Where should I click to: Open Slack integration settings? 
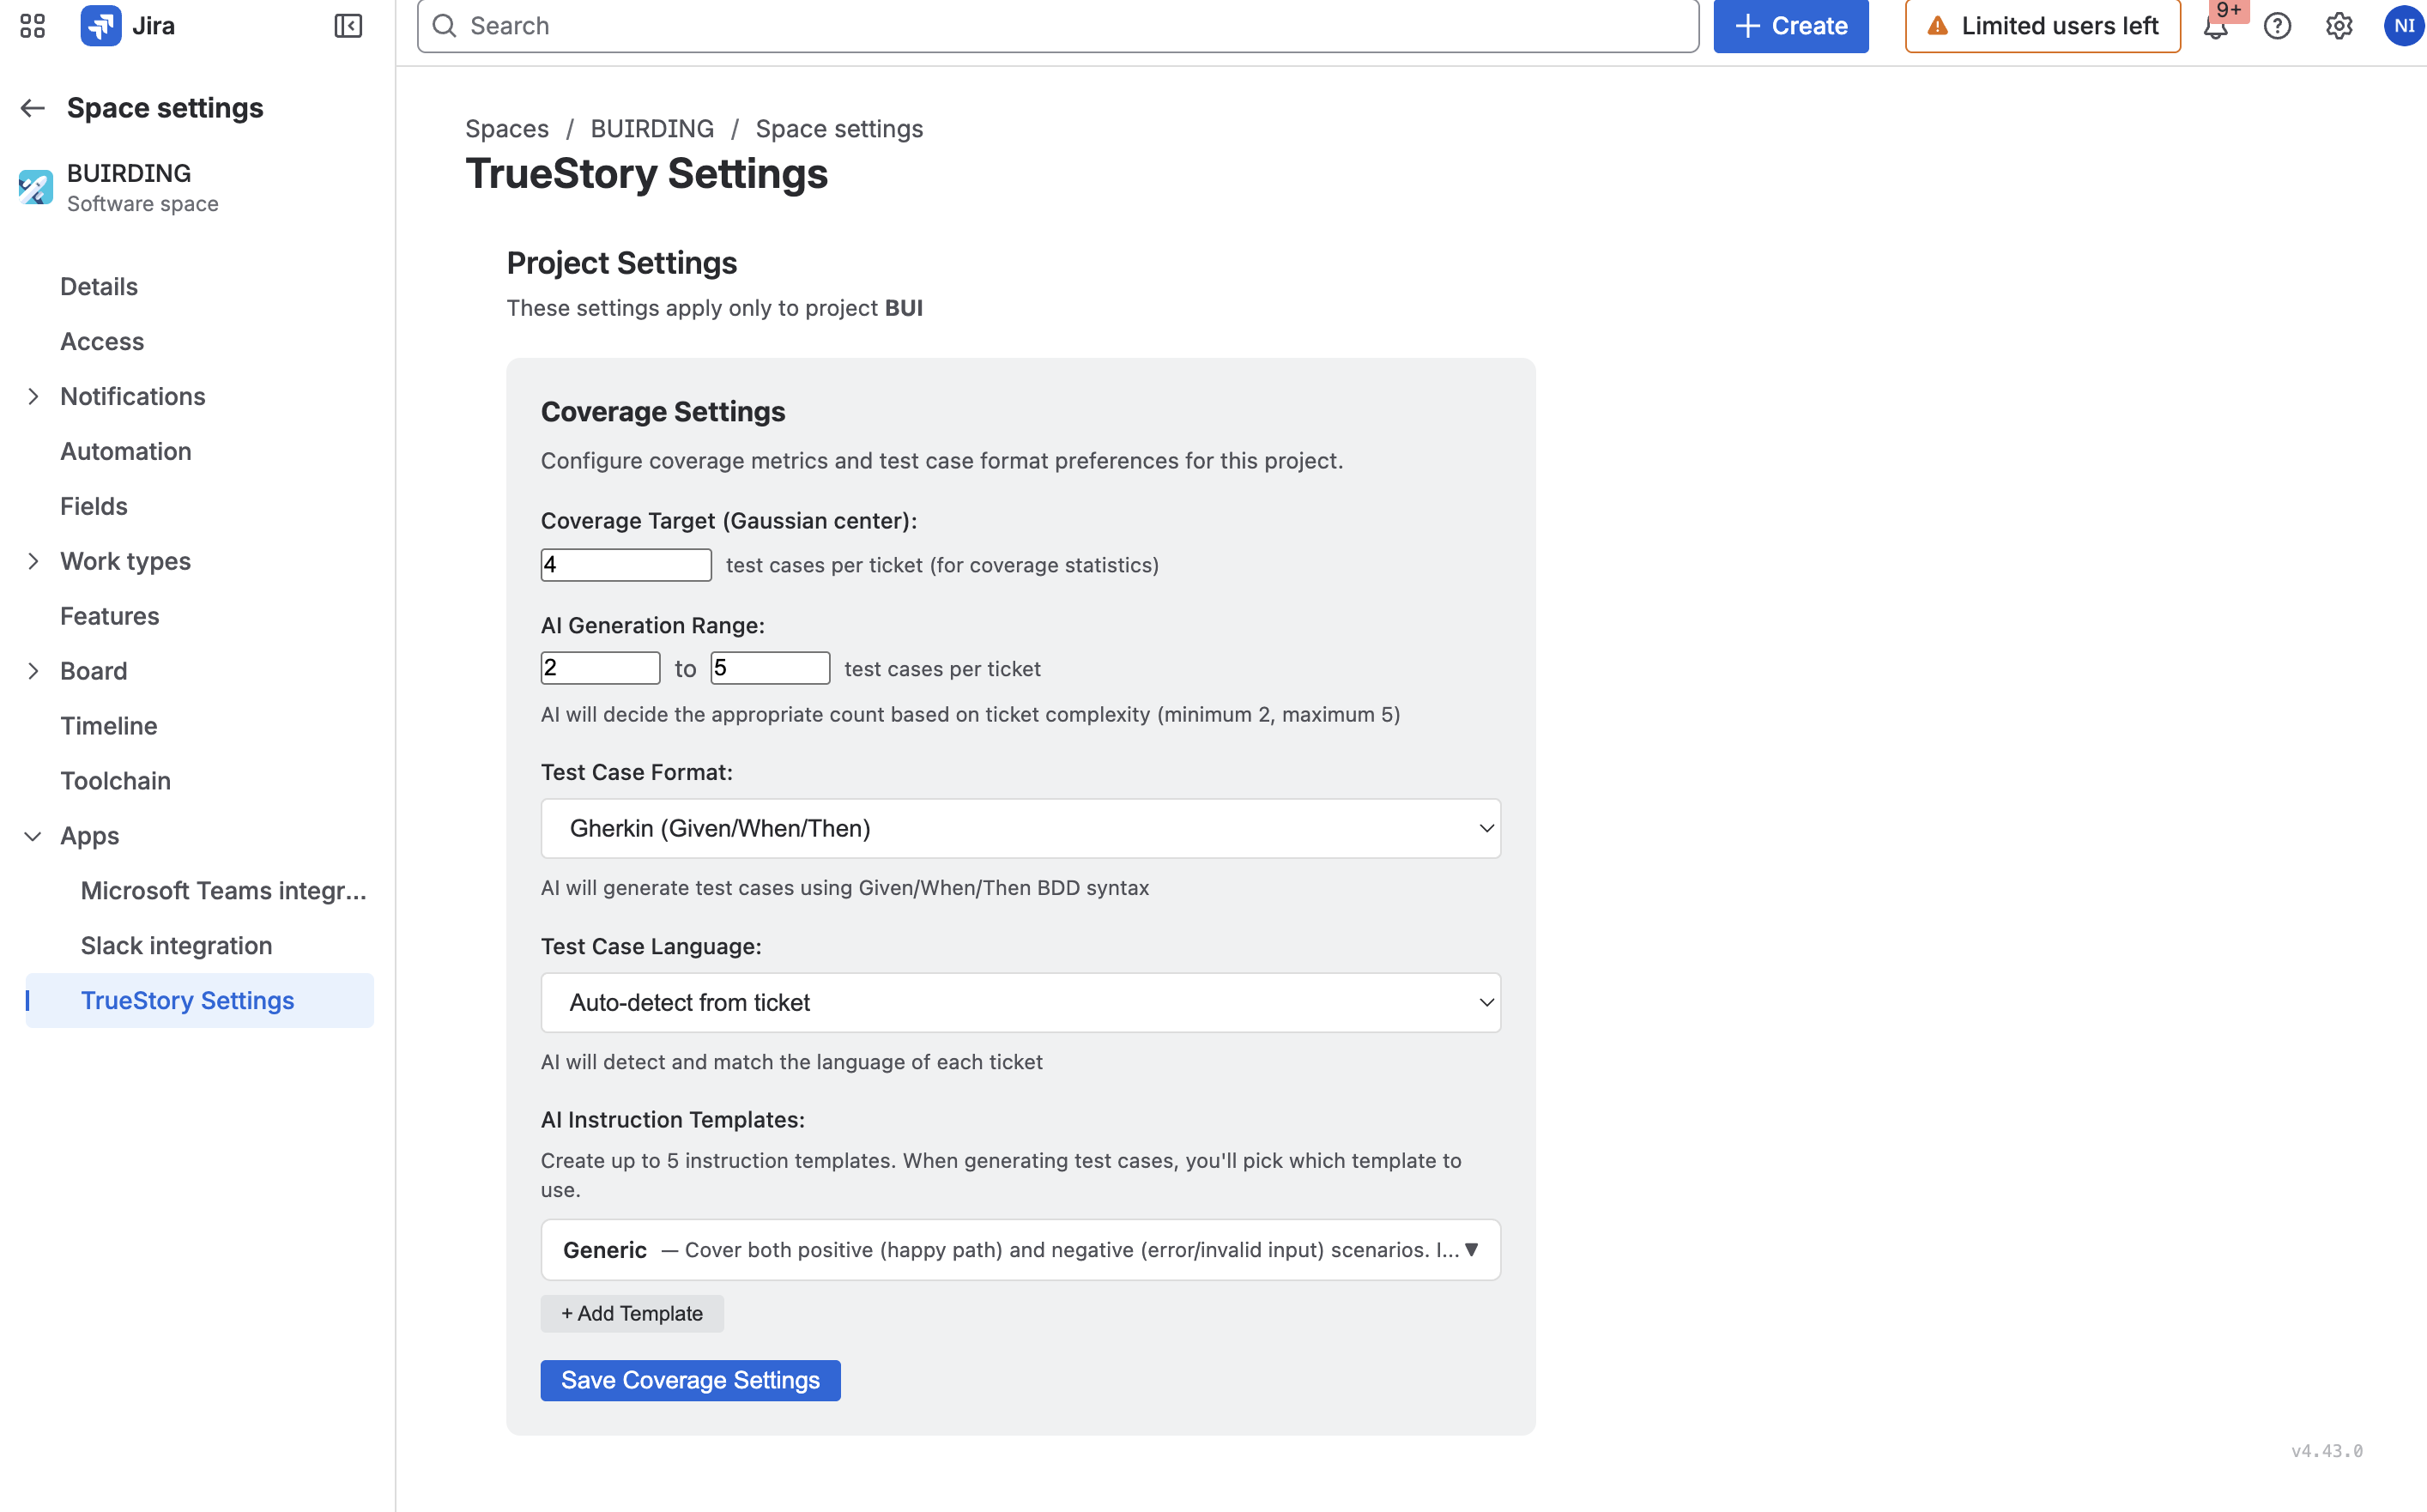176,945
